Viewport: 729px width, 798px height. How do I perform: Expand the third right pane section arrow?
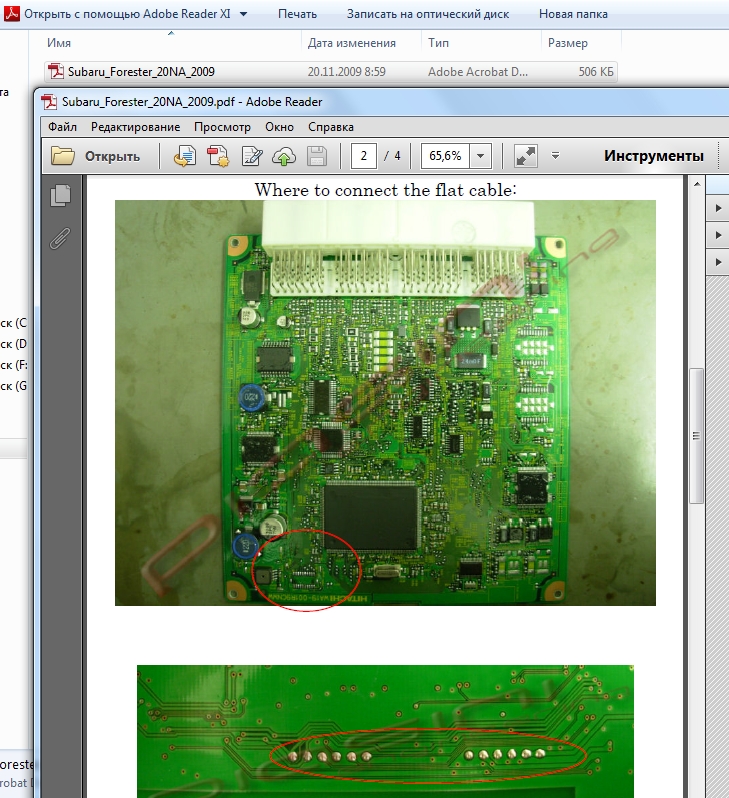click(x=718, y=262)
